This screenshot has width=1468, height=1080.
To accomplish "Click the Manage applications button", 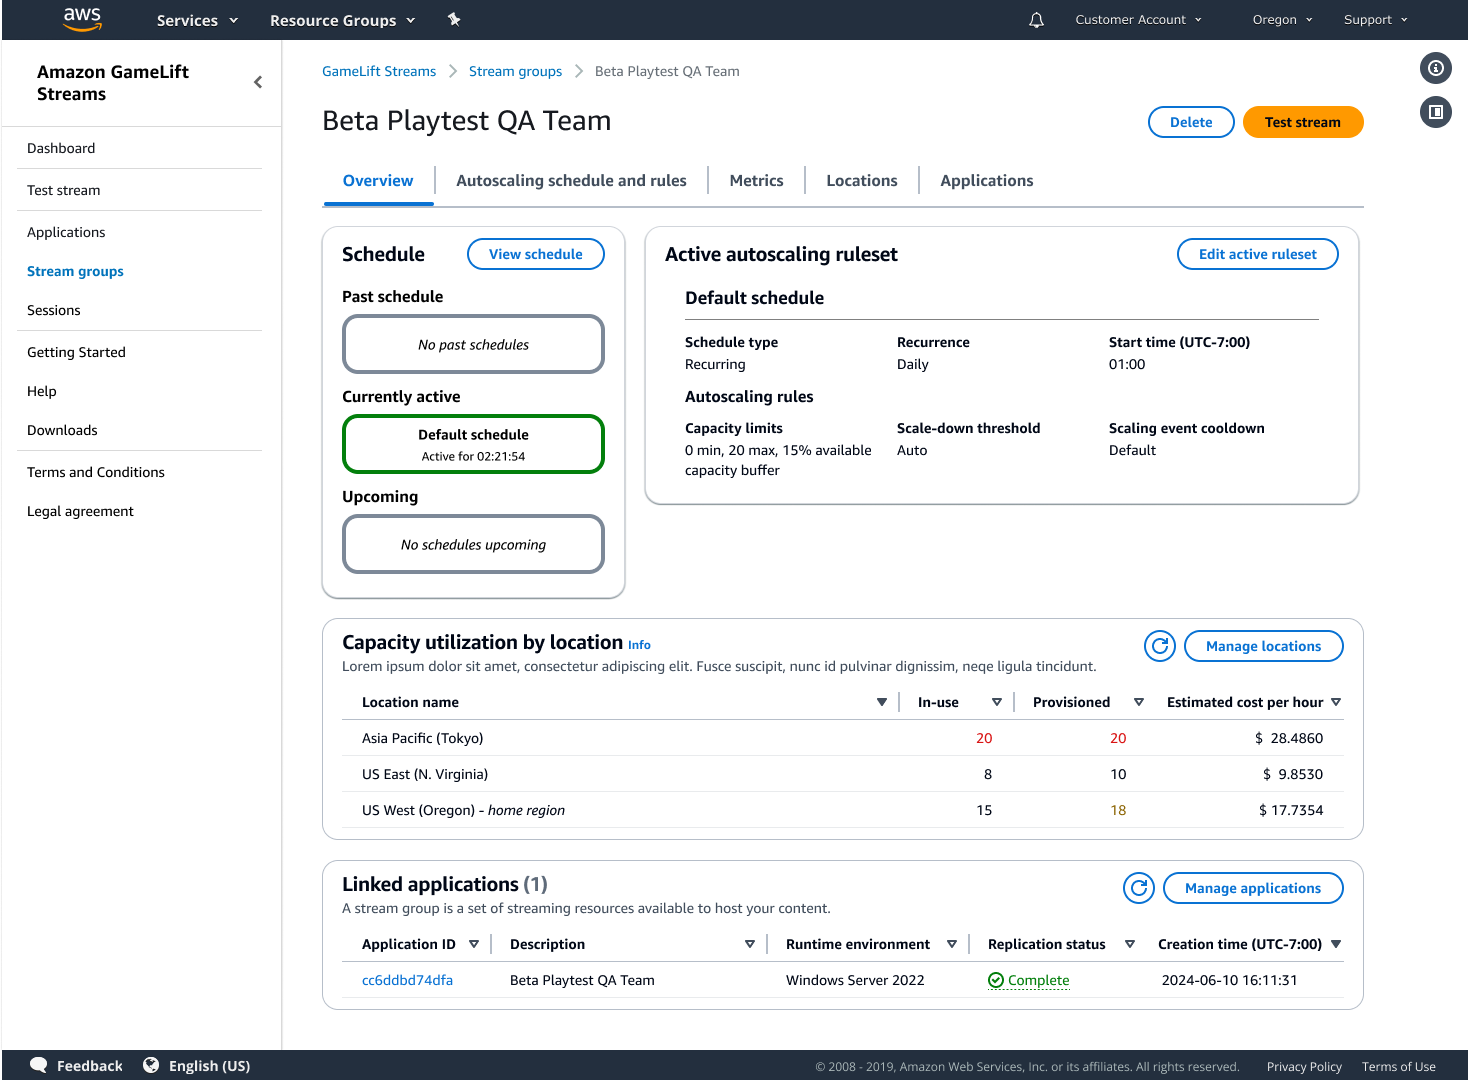I will [x=1253, y=888].
